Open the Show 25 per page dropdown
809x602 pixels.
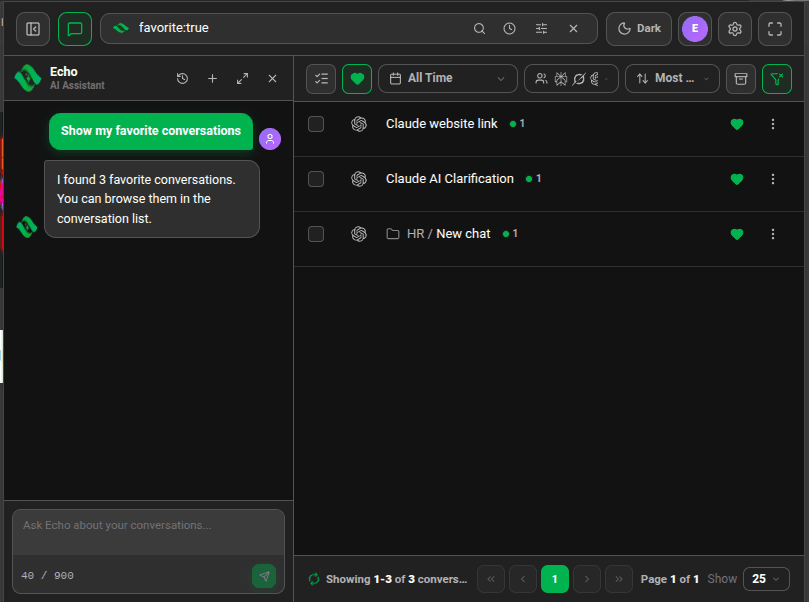pos(766,579)
